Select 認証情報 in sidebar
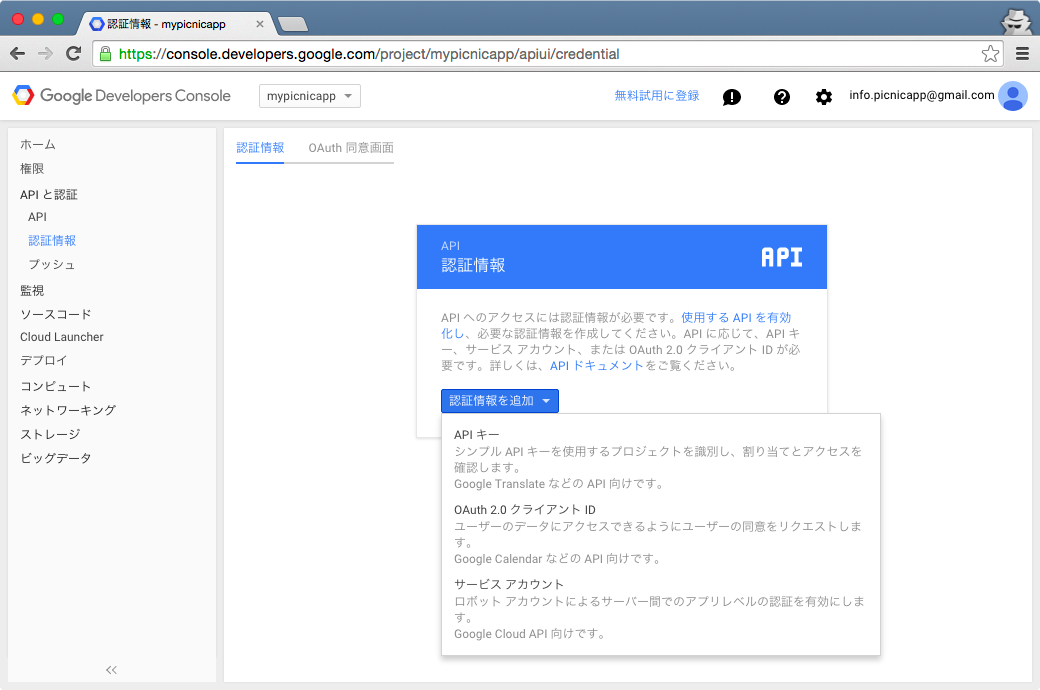Image resolution: width=1040 pixels, height=690 pixels. point(52,240)
